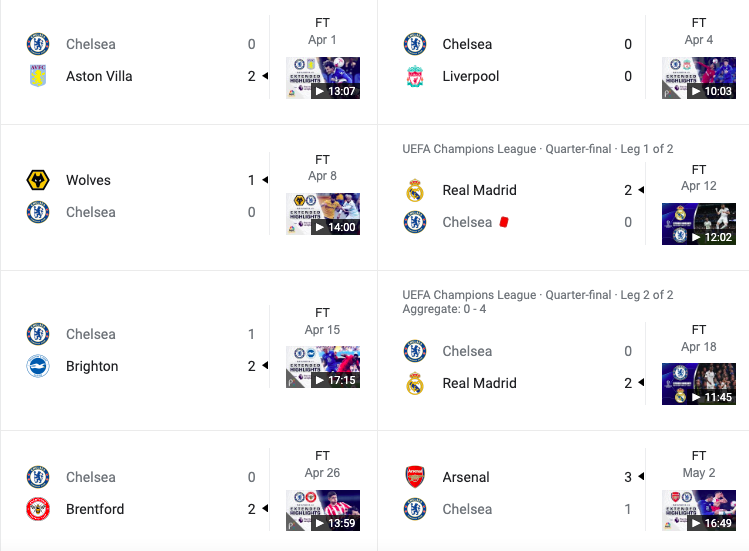Open the 12:02 Real Madrid highlights thumbnail
749x551 pixels.
tap(699, 224)
